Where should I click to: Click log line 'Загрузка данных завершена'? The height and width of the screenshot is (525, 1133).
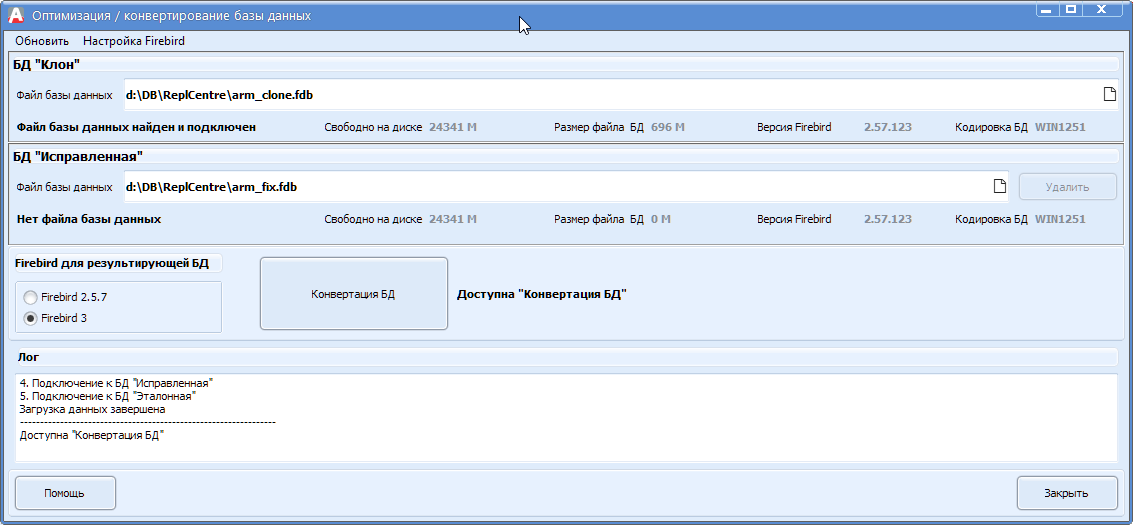pyautogui.click(x=92, y=409)
